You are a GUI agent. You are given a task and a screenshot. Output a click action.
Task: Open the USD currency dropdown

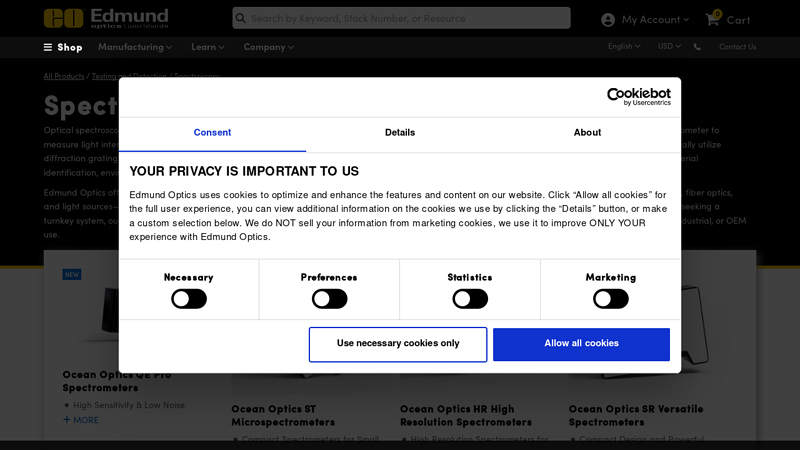point(669,46)
